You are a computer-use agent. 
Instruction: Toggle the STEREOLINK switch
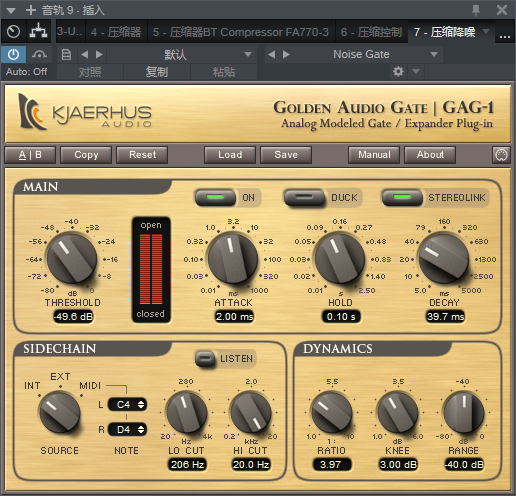(402, 197)
